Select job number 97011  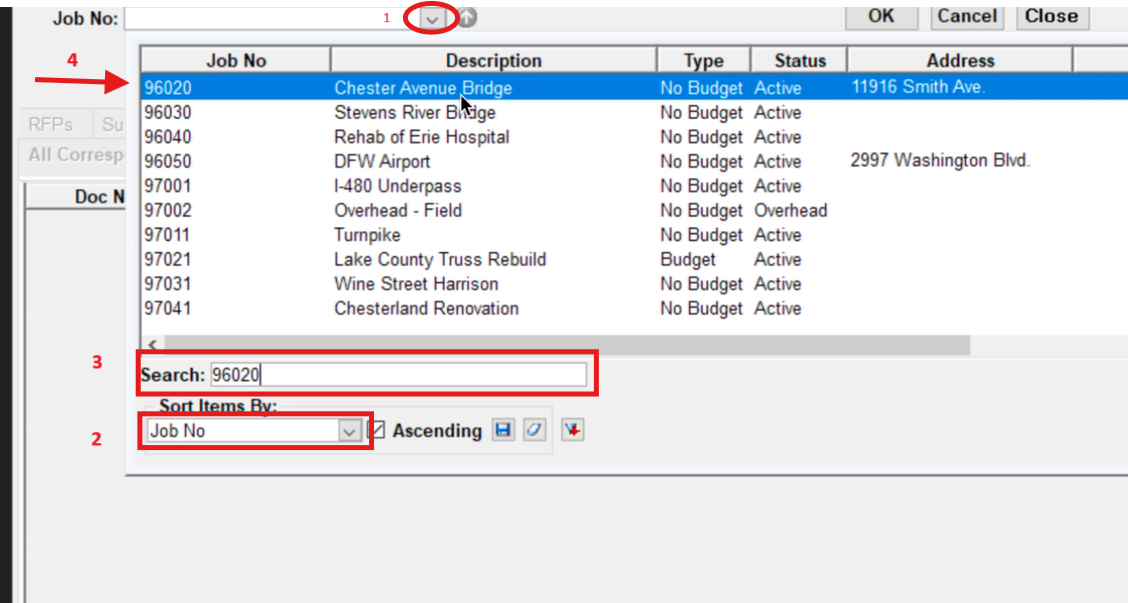coord(168,235)
